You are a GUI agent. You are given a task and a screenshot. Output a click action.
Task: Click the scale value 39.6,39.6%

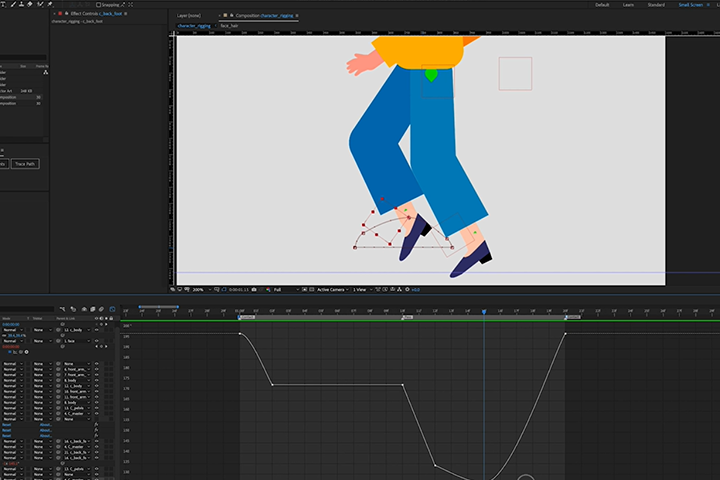(17, 335)
